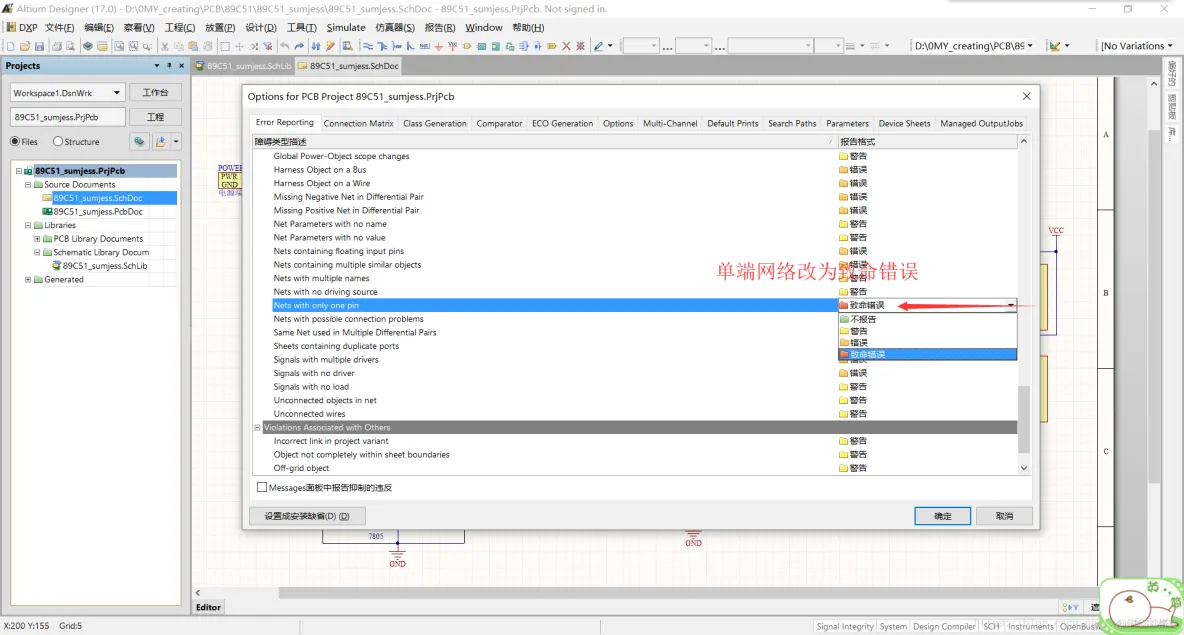The image size is (1184, 635).
Task: Select 89C51_sumjess.PcbDoc in project tree
Action: click(x=97, y=211)
